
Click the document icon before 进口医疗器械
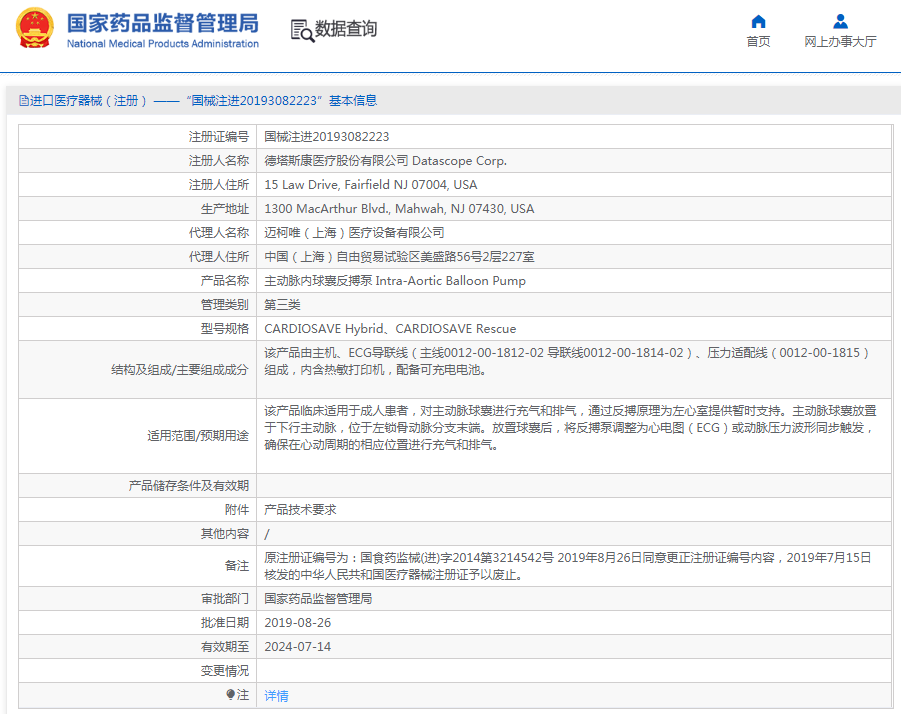[x=23, y=101]
